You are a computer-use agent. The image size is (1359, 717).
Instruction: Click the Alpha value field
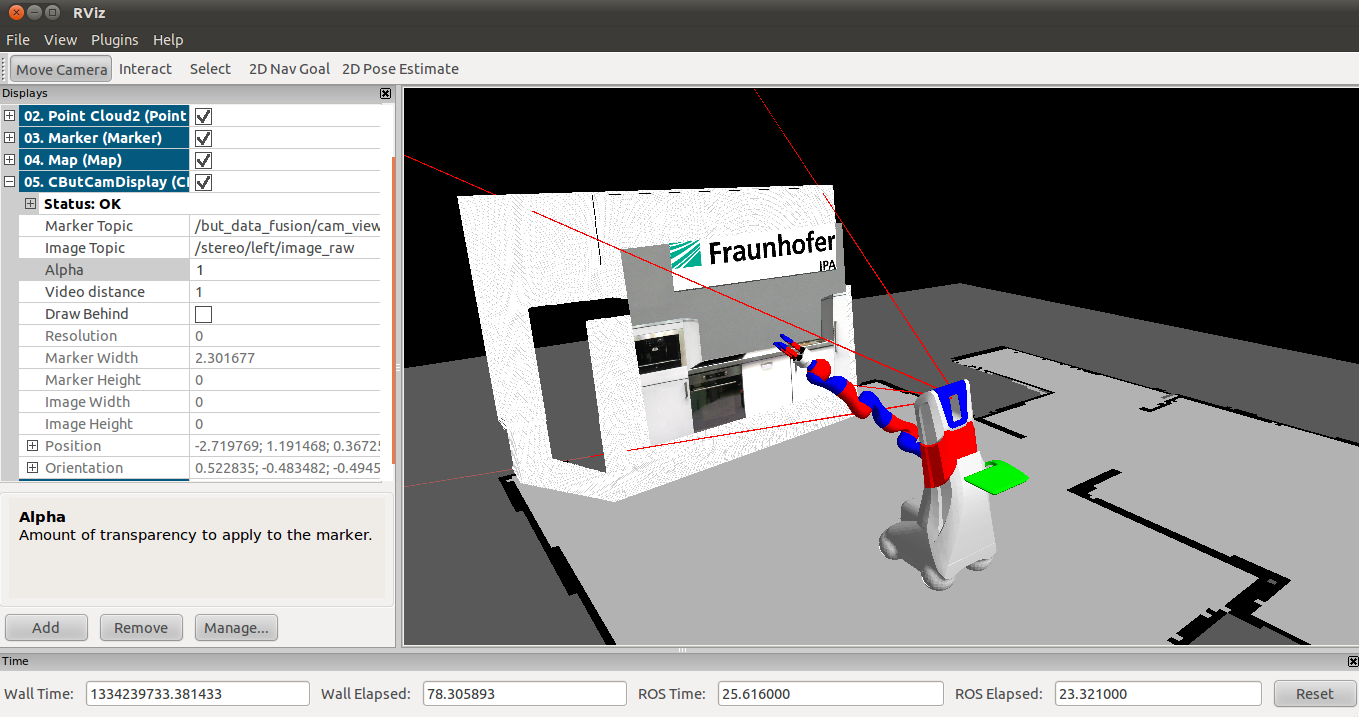285,270
